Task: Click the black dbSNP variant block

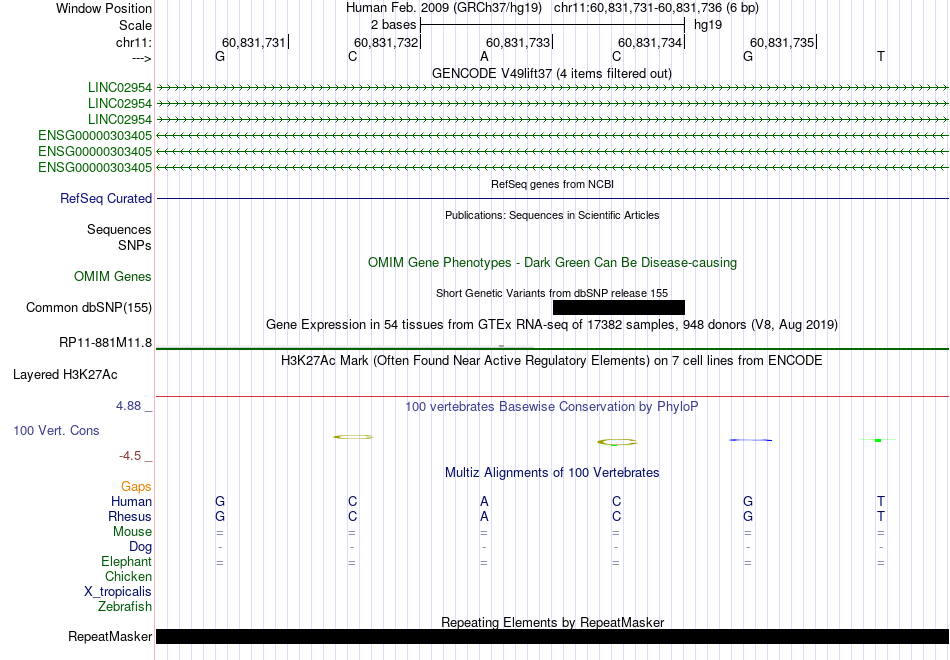Action: (x=619, y=307)
